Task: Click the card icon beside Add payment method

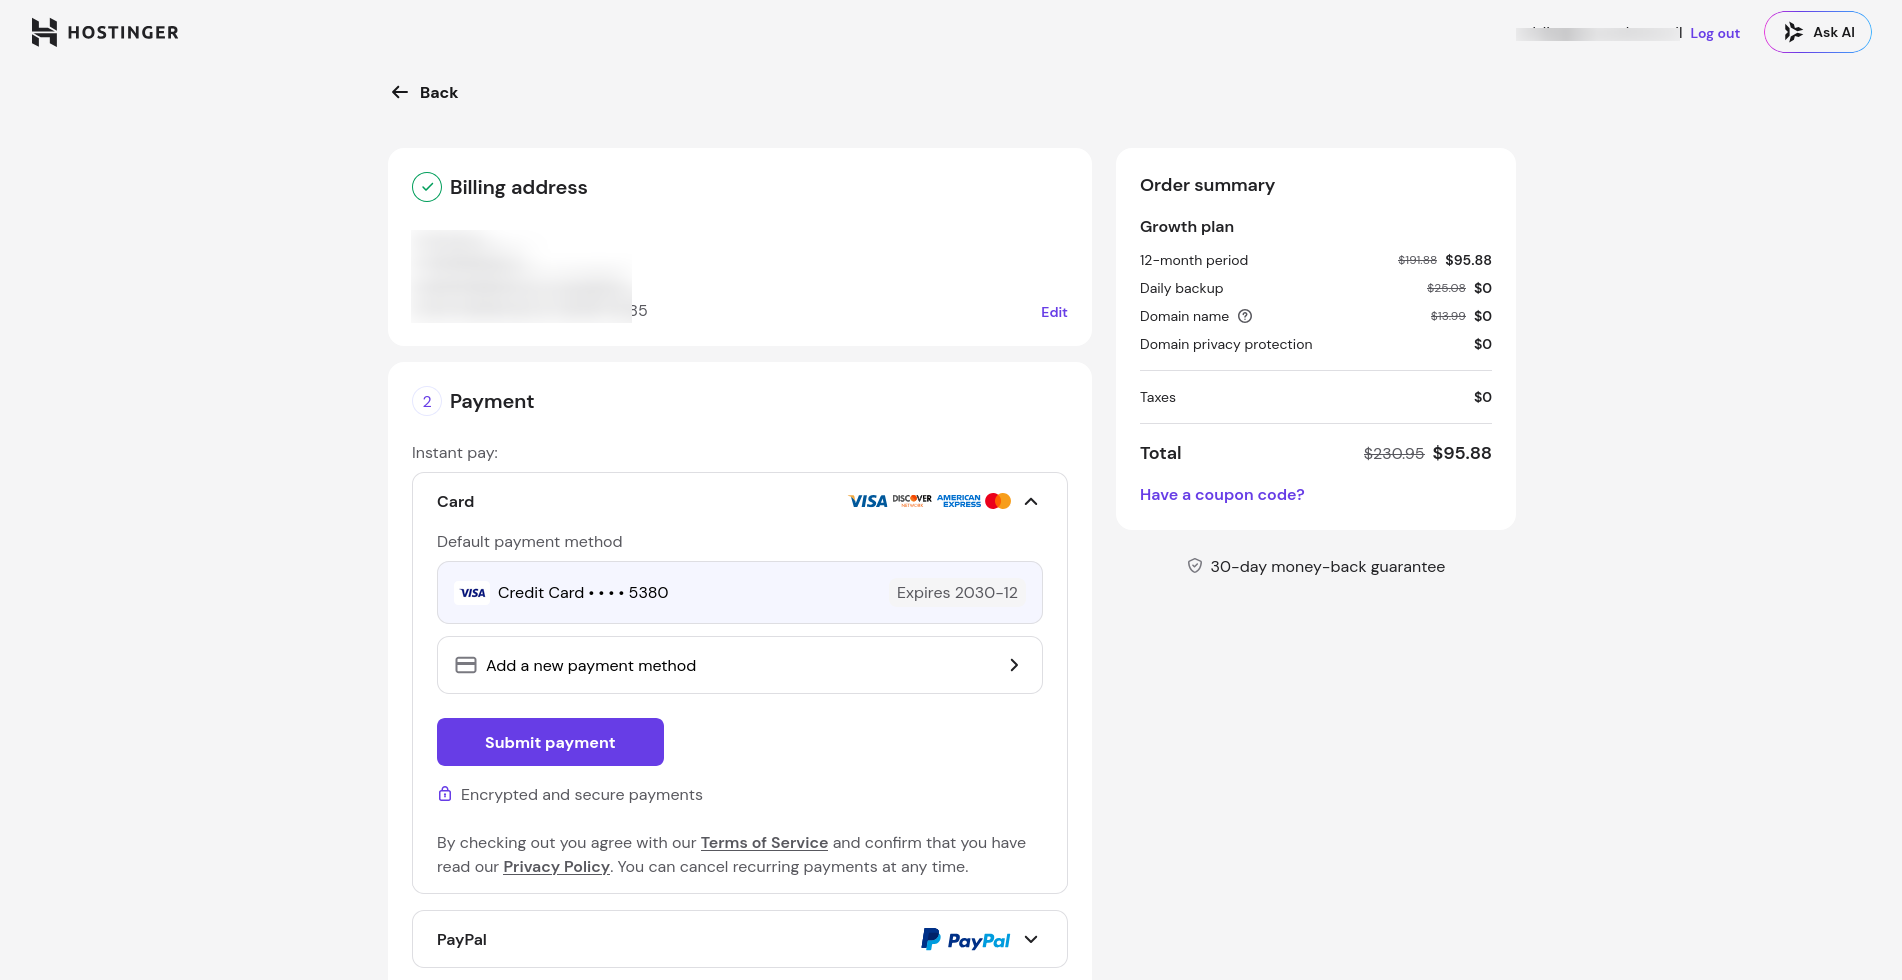Action: tap(466, 665)
